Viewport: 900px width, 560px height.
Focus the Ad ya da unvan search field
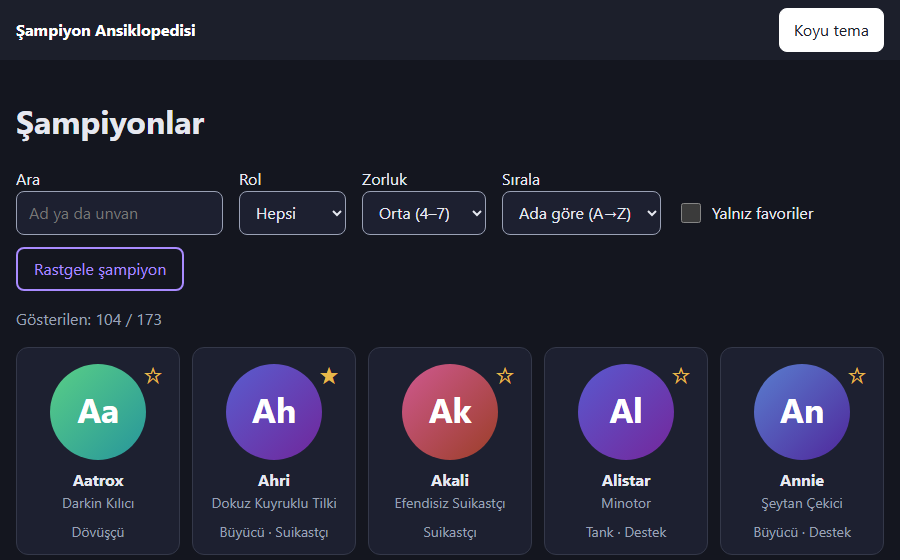(x=119, y=213)
